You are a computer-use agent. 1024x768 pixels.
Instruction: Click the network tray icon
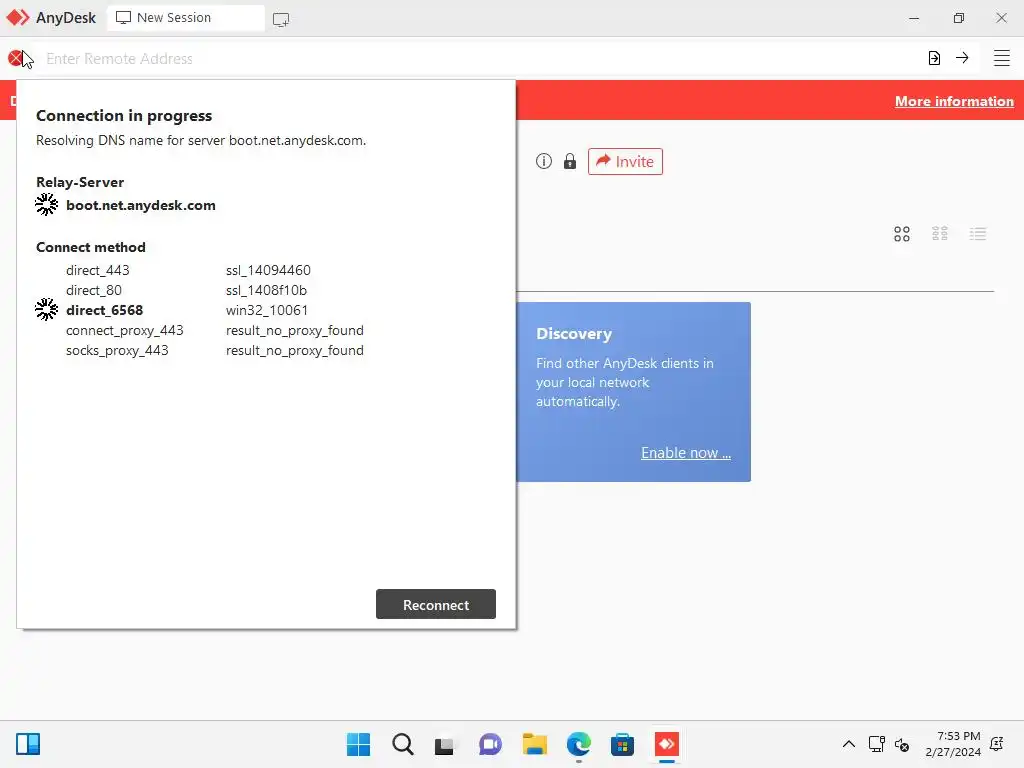[x=876, y=744]
